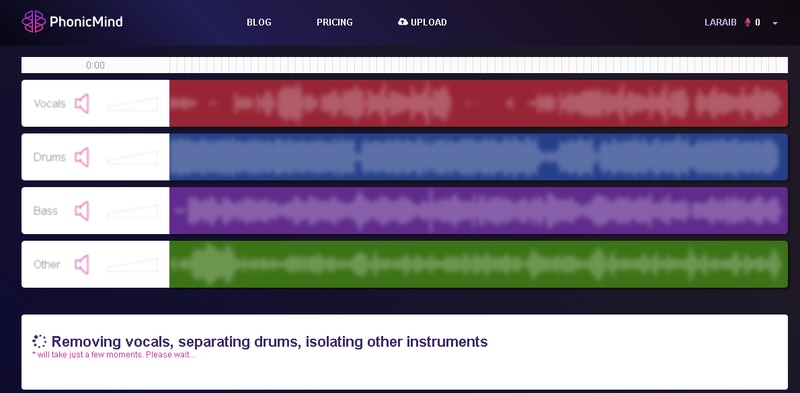Click the Drums track label
800x393 pixels.
(x=49, y=157)
